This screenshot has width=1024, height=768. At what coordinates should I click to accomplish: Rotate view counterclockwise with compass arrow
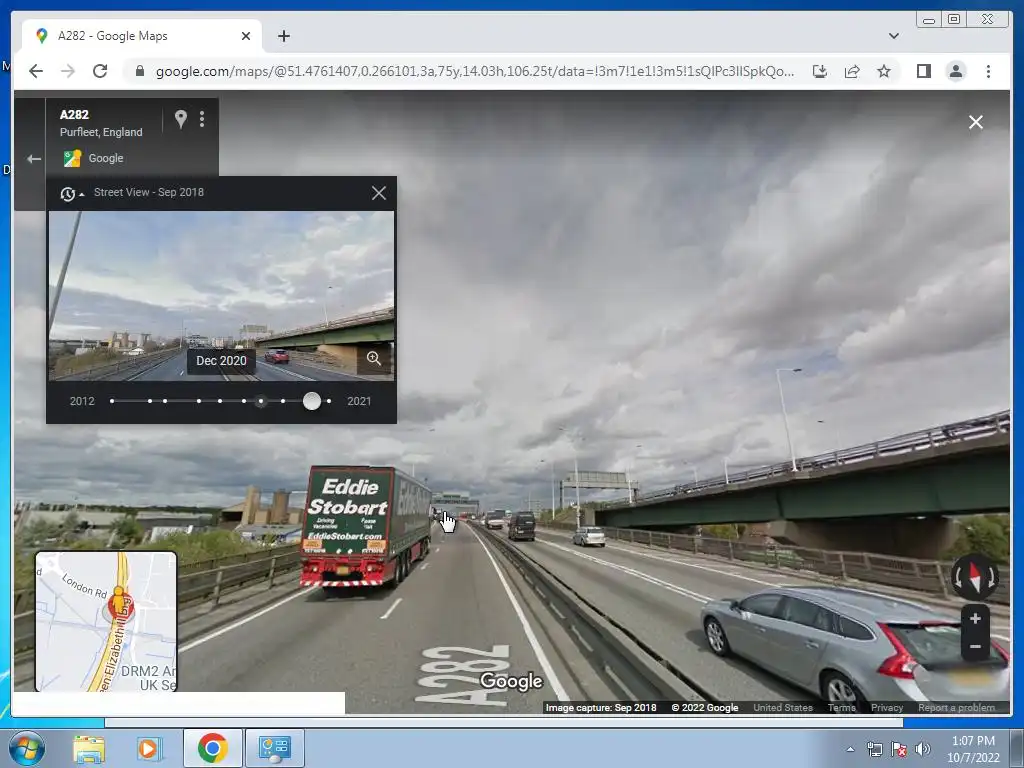tap(959, 577)
